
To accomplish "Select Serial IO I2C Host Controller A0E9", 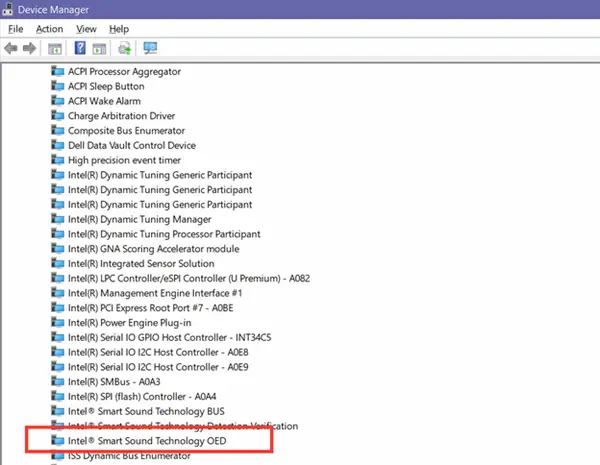I will click(x=158, y=367).
